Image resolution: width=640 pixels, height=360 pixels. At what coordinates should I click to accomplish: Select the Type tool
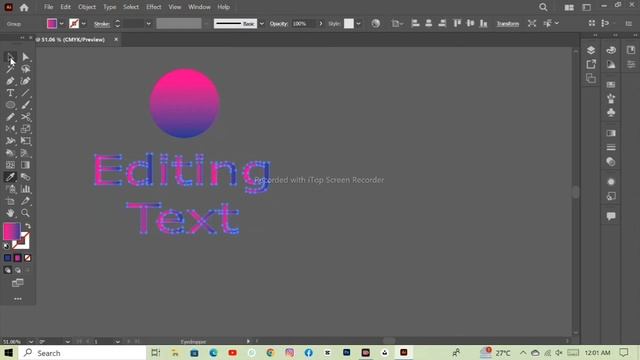[10, 93]
